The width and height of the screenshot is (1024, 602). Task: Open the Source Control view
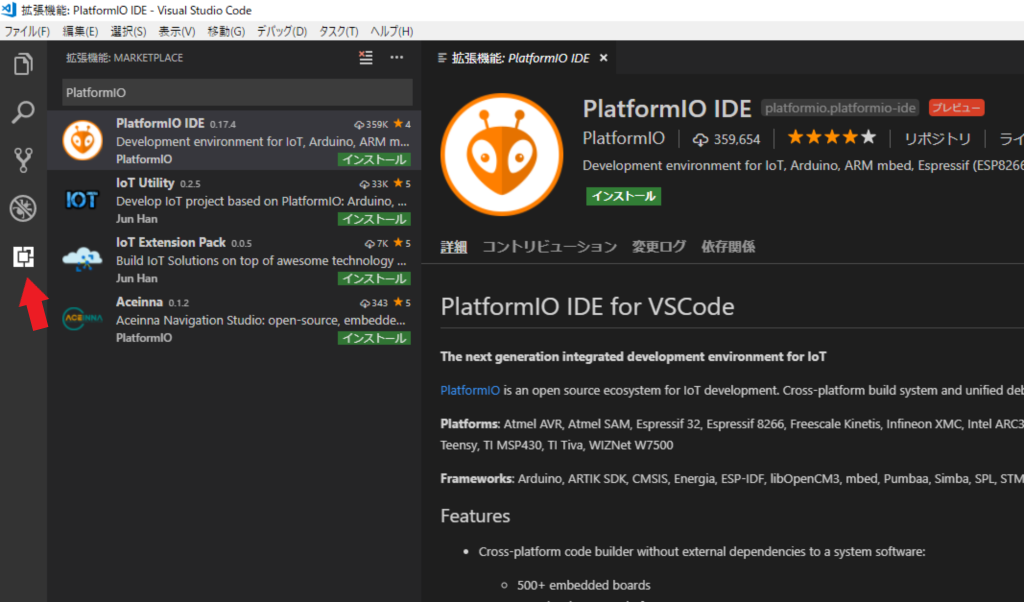point(23,160)
